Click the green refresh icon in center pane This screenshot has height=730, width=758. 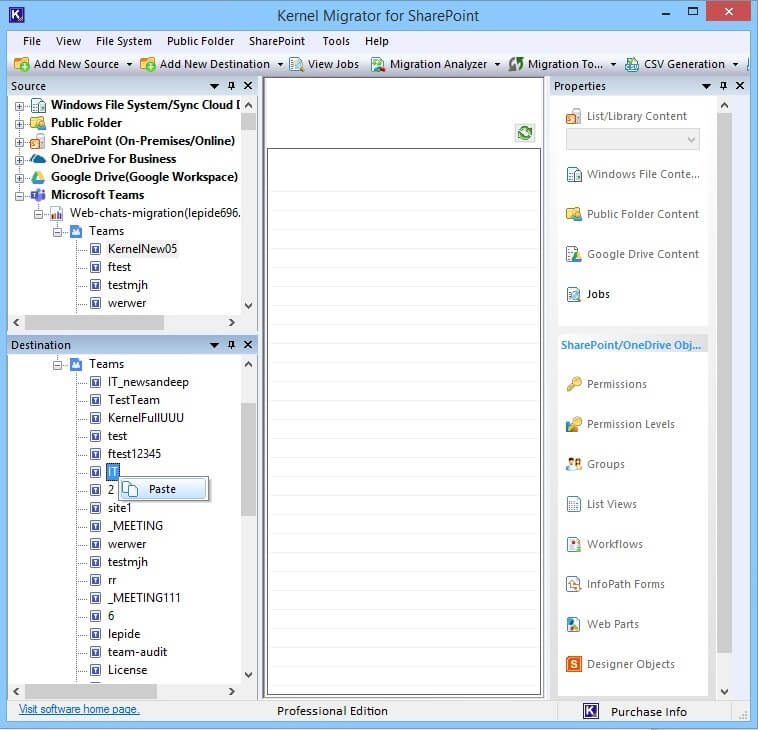pos(525,132)
